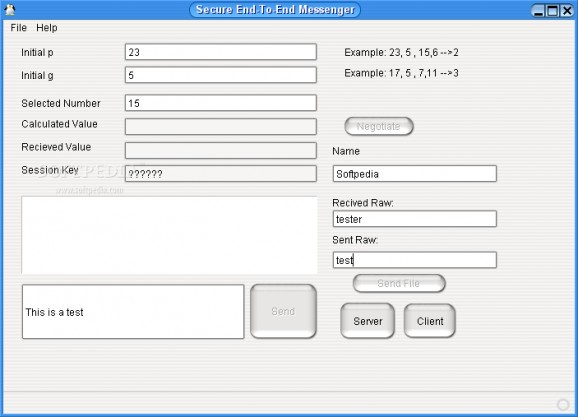Click the message box saying This is a test
This screenshot has width=578, height=417.
[133, 312]
